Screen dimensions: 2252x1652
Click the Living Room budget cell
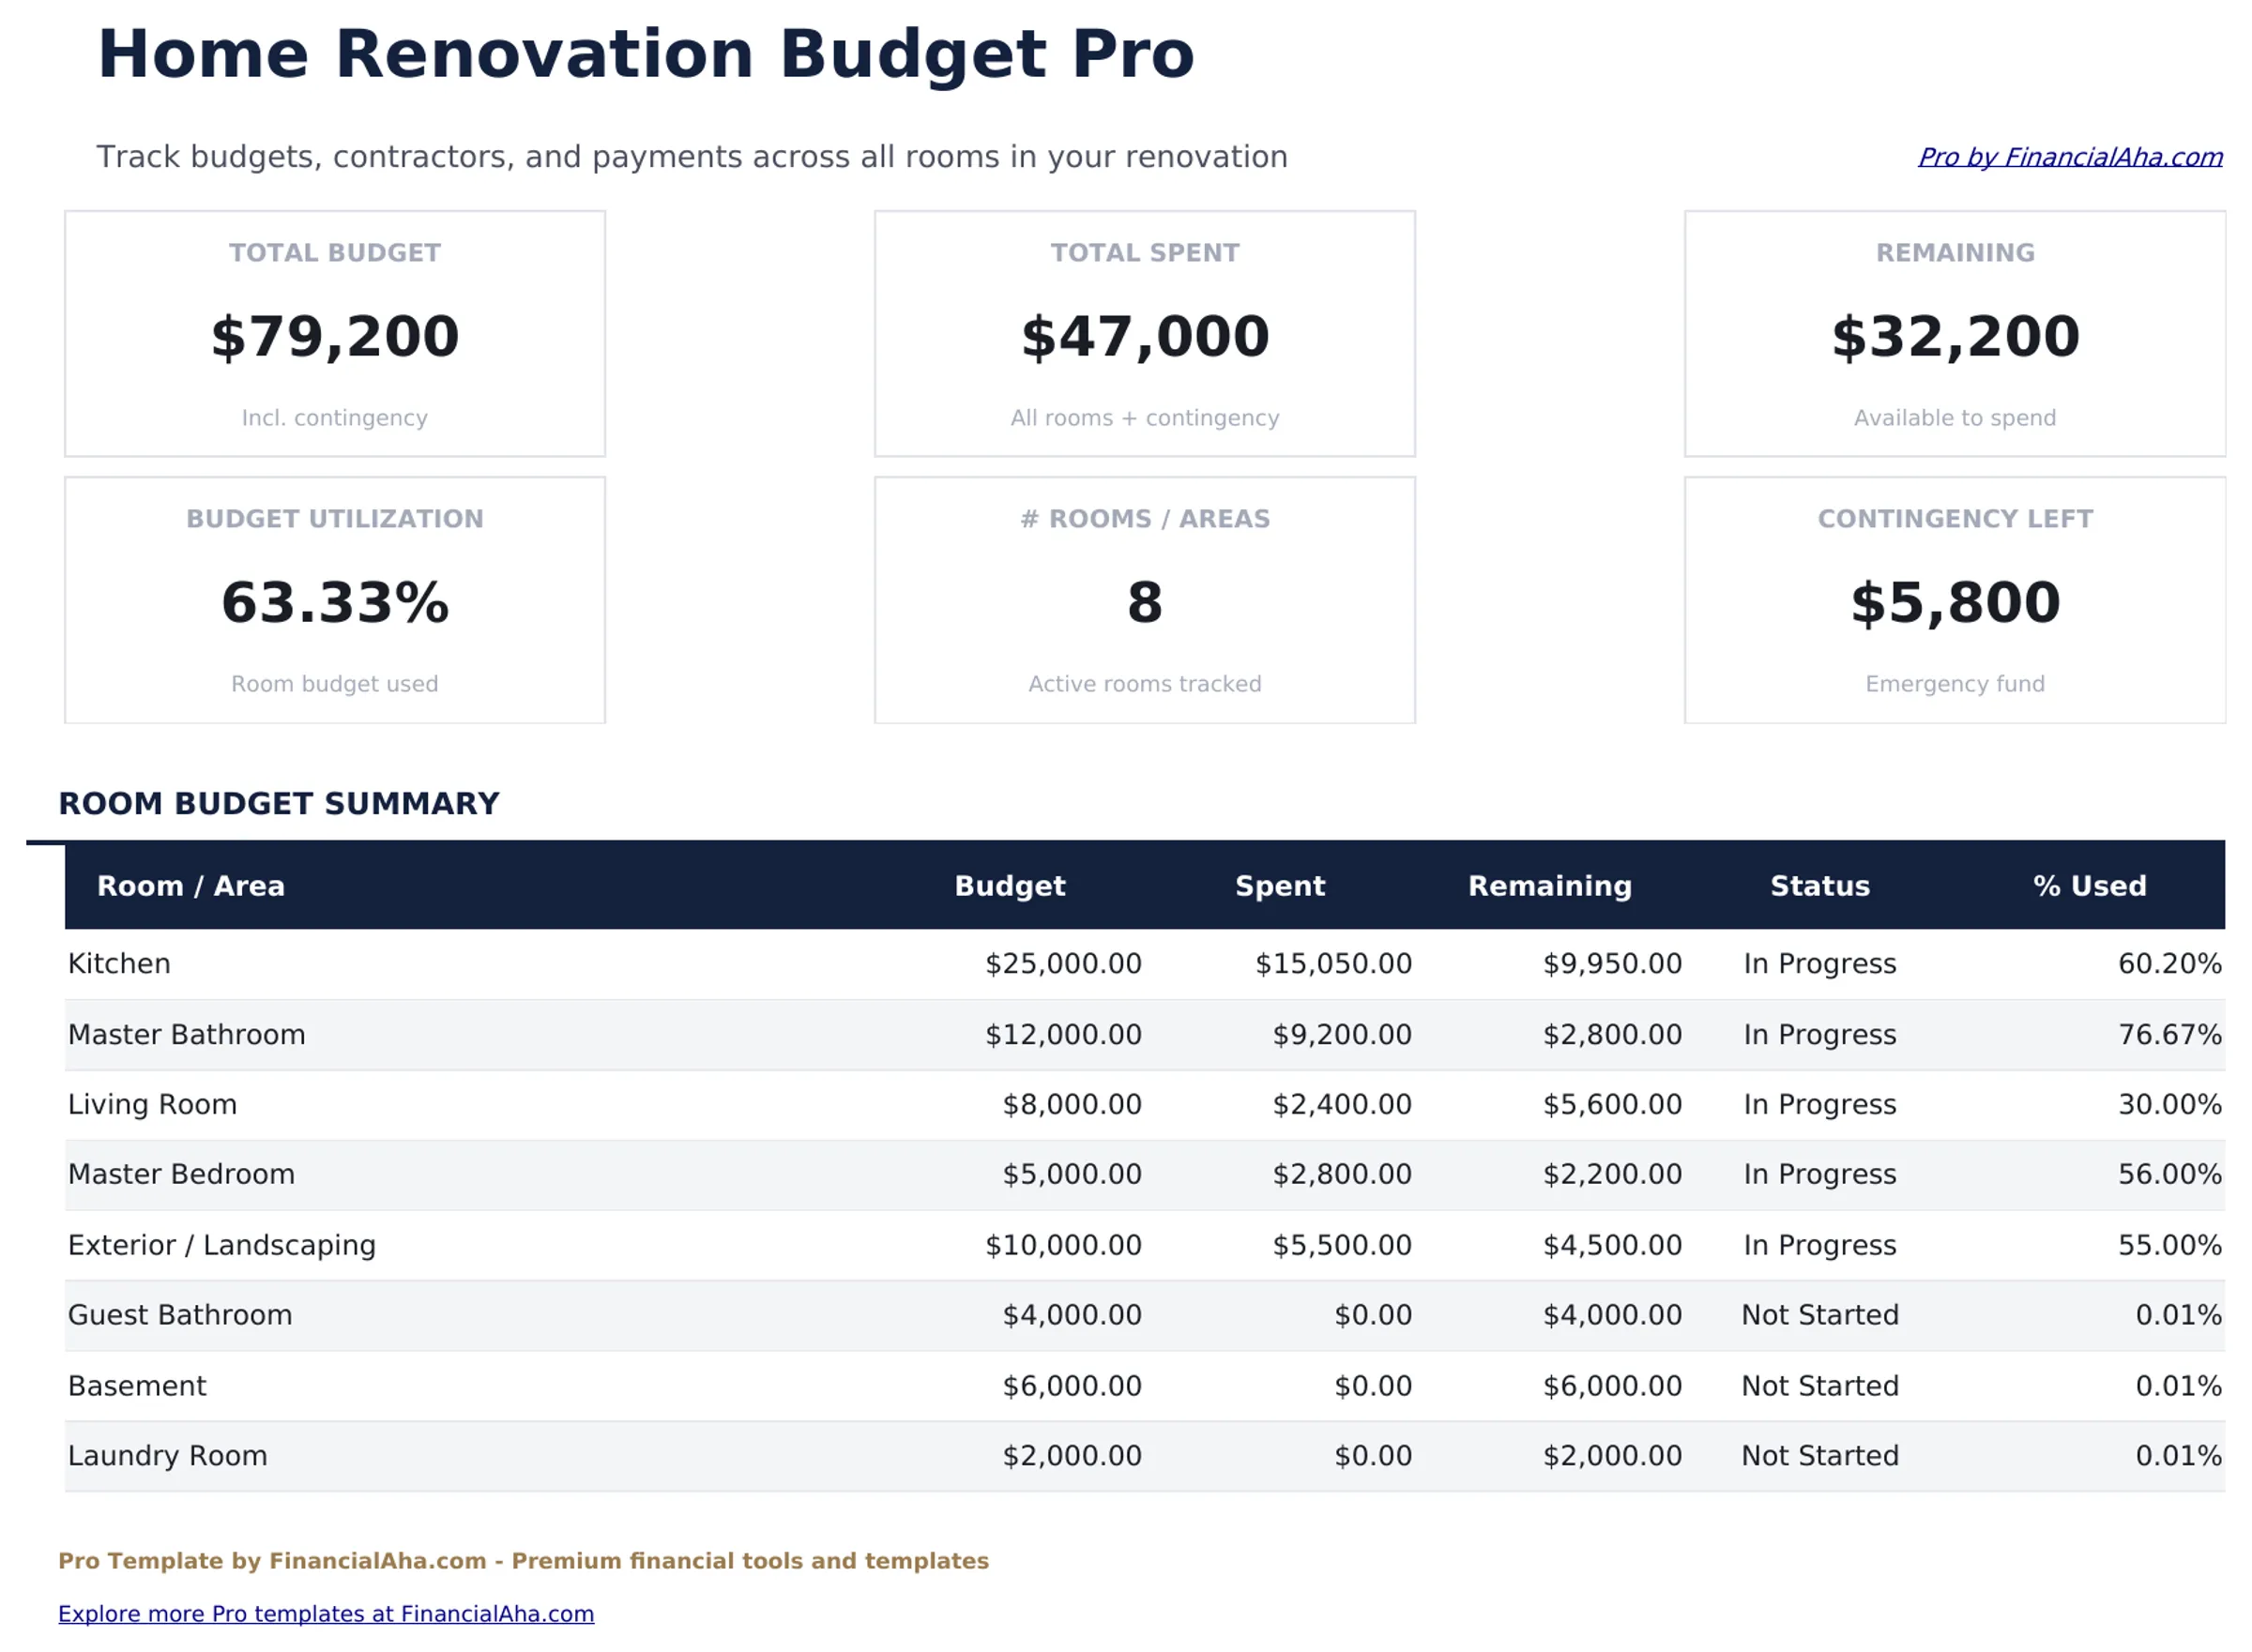tap(1072, 1104)
